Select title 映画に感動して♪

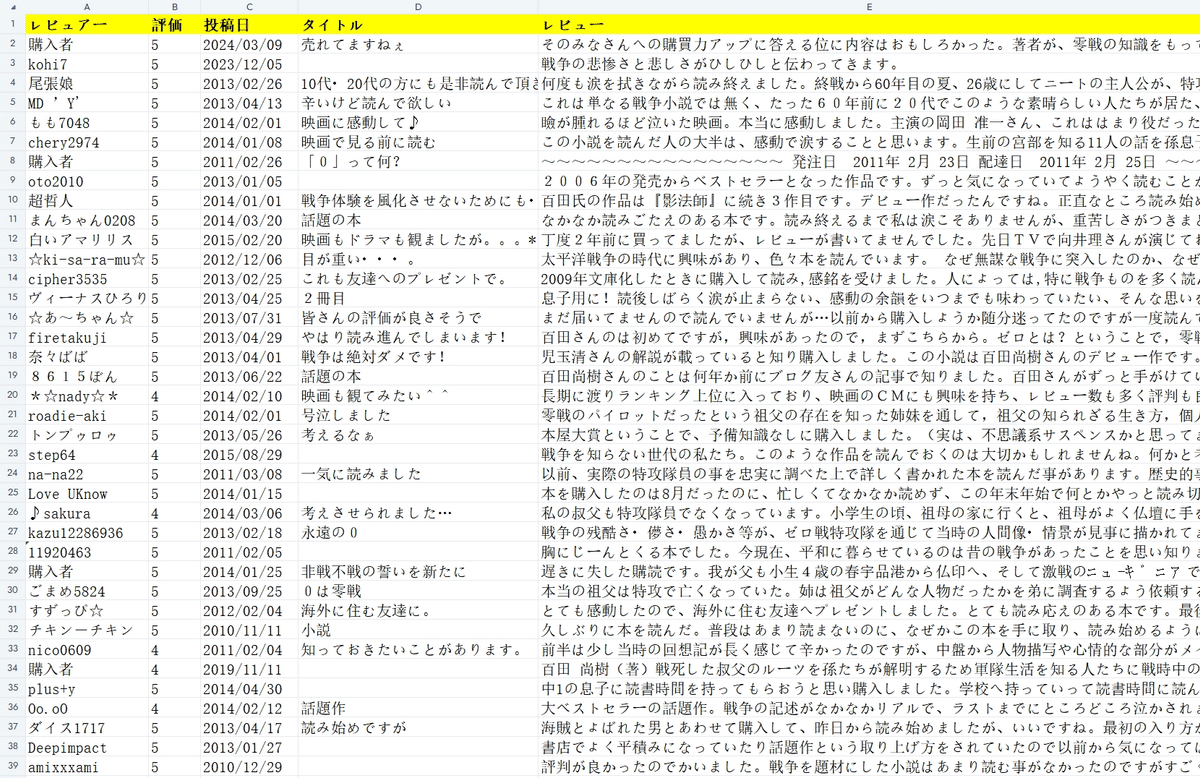coord(417,122)
